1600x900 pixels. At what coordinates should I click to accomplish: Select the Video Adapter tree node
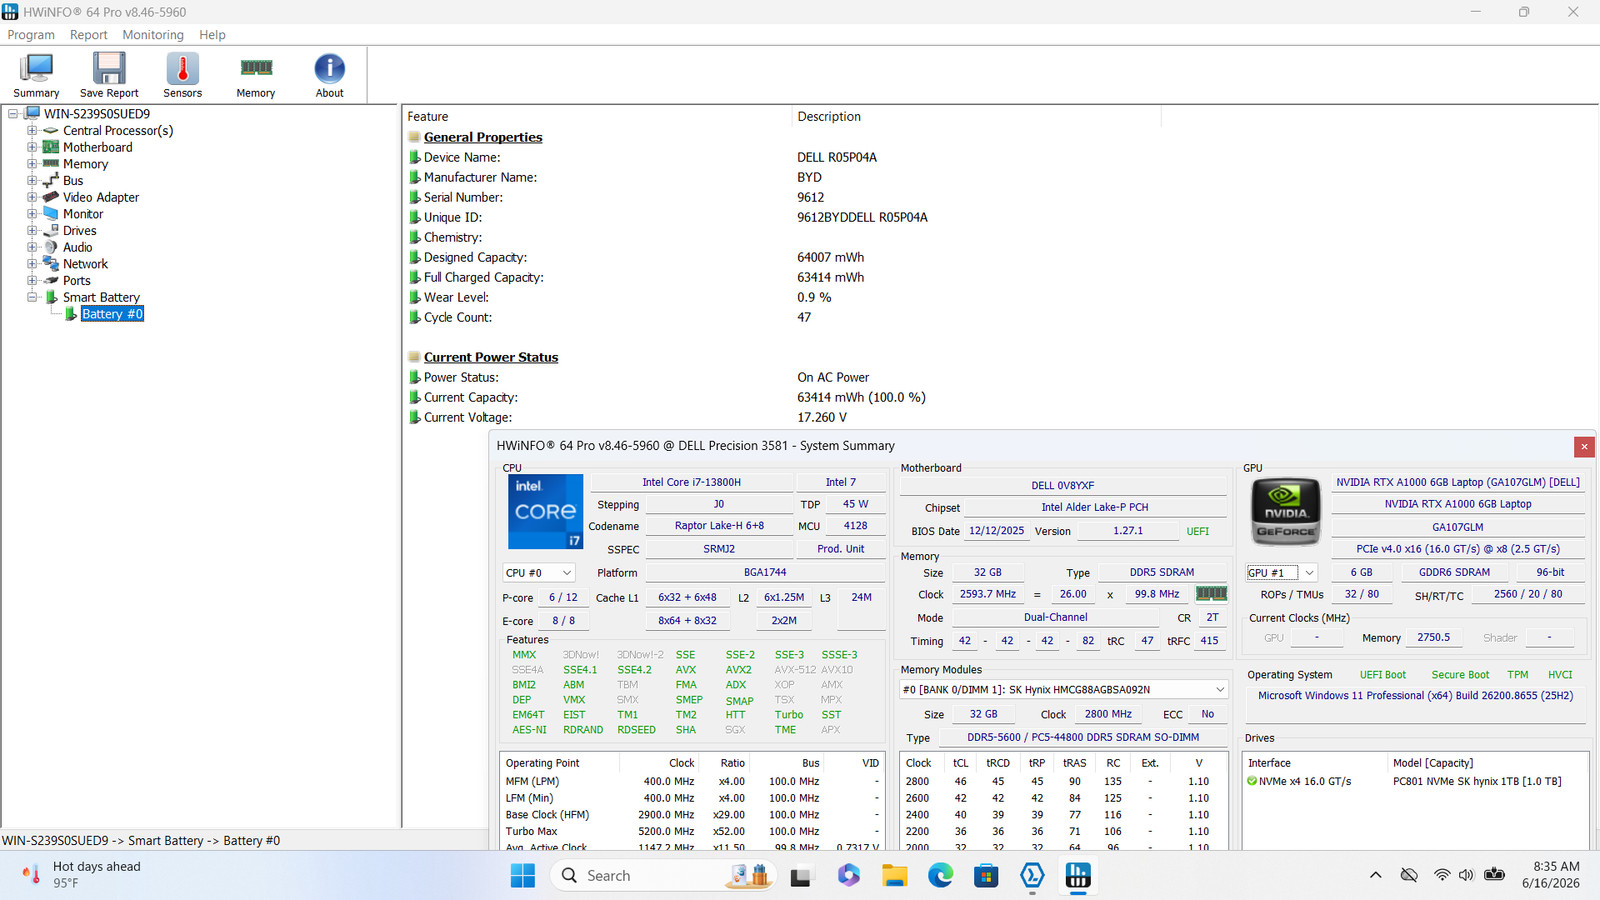coord(101,197)
